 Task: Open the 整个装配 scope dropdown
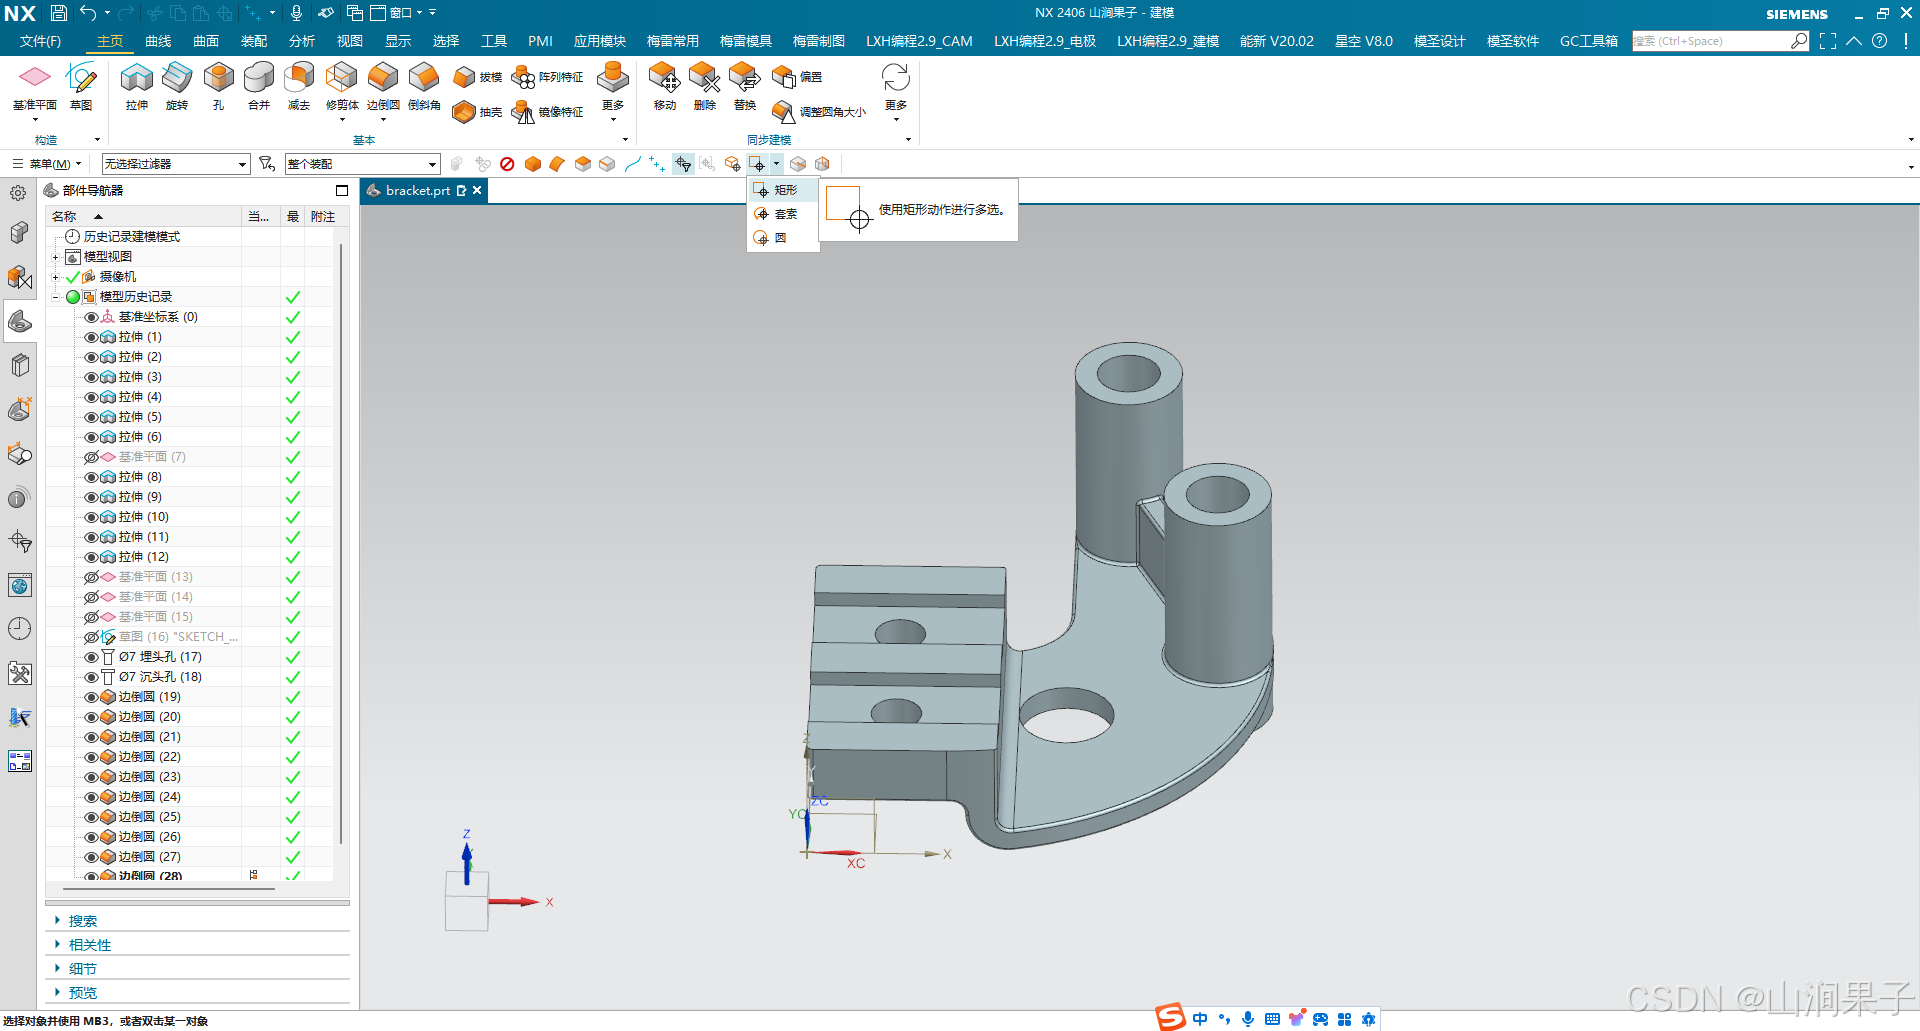[x=362, y=164]
